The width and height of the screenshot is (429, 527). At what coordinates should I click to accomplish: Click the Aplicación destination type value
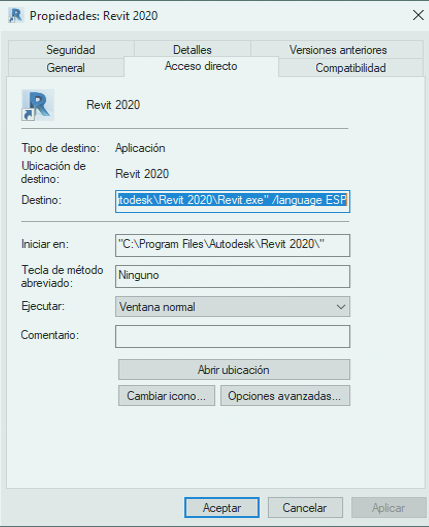(140, 148)
